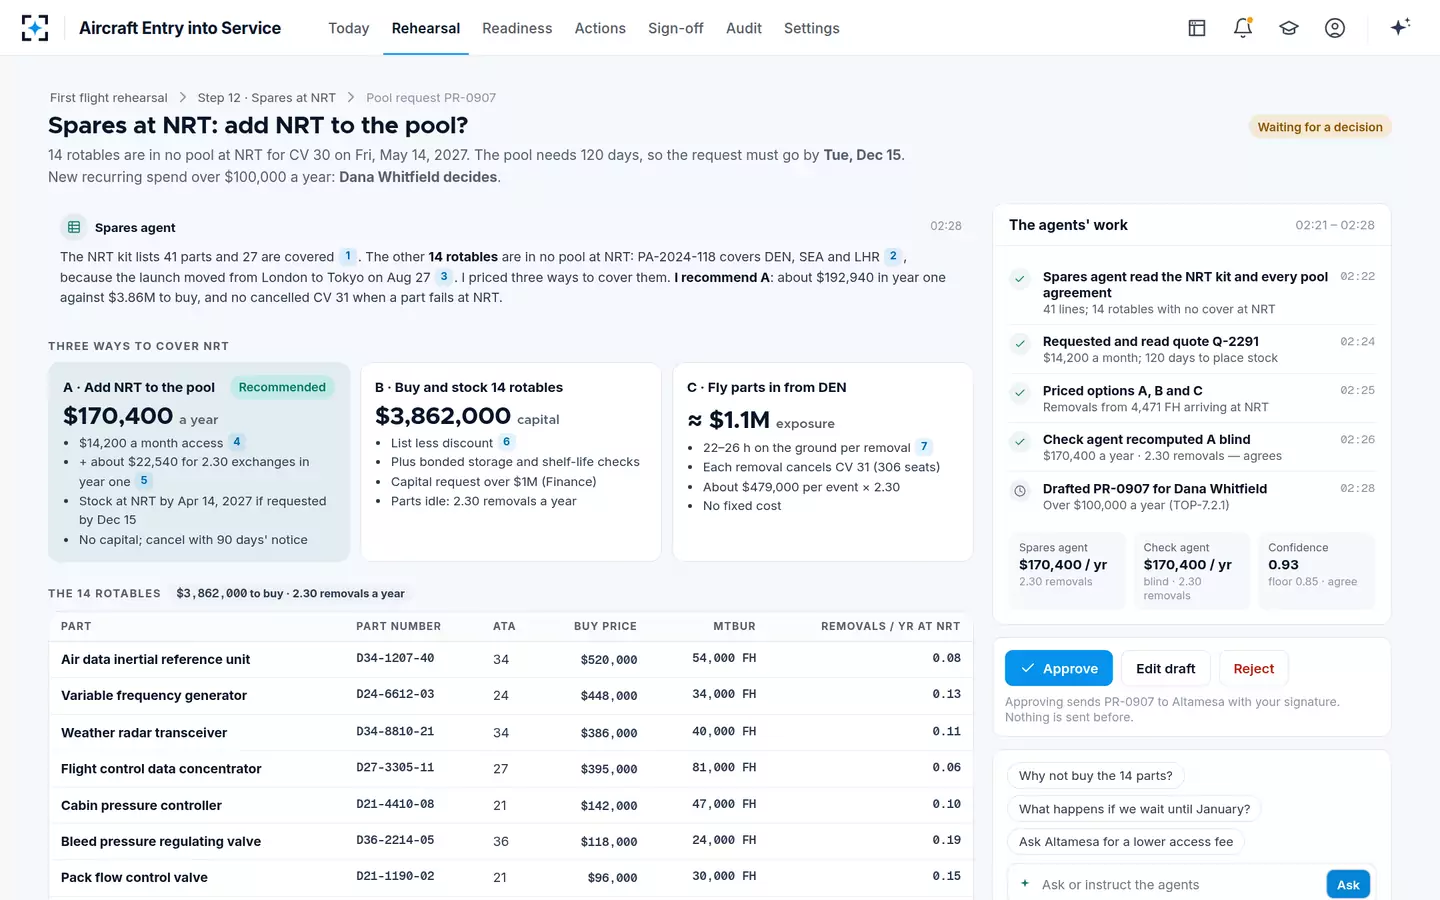Click the Confidence 0.93 tile
The width and height of the screenshot is (1440, 900).
pos(1316,571)
